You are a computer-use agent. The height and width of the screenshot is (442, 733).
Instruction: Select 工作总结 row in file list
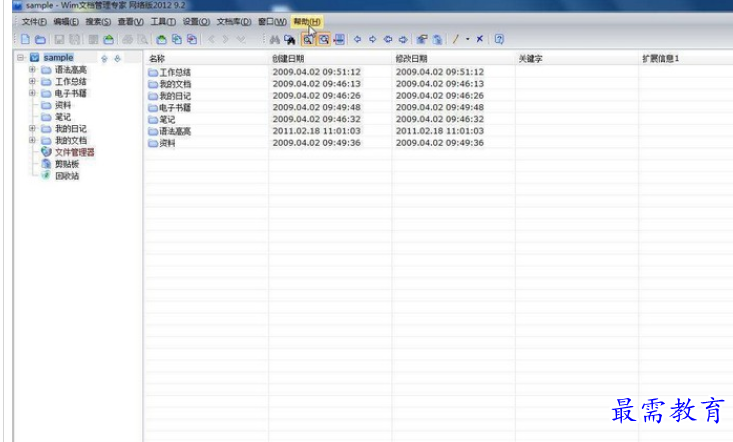tap(175, 72)
